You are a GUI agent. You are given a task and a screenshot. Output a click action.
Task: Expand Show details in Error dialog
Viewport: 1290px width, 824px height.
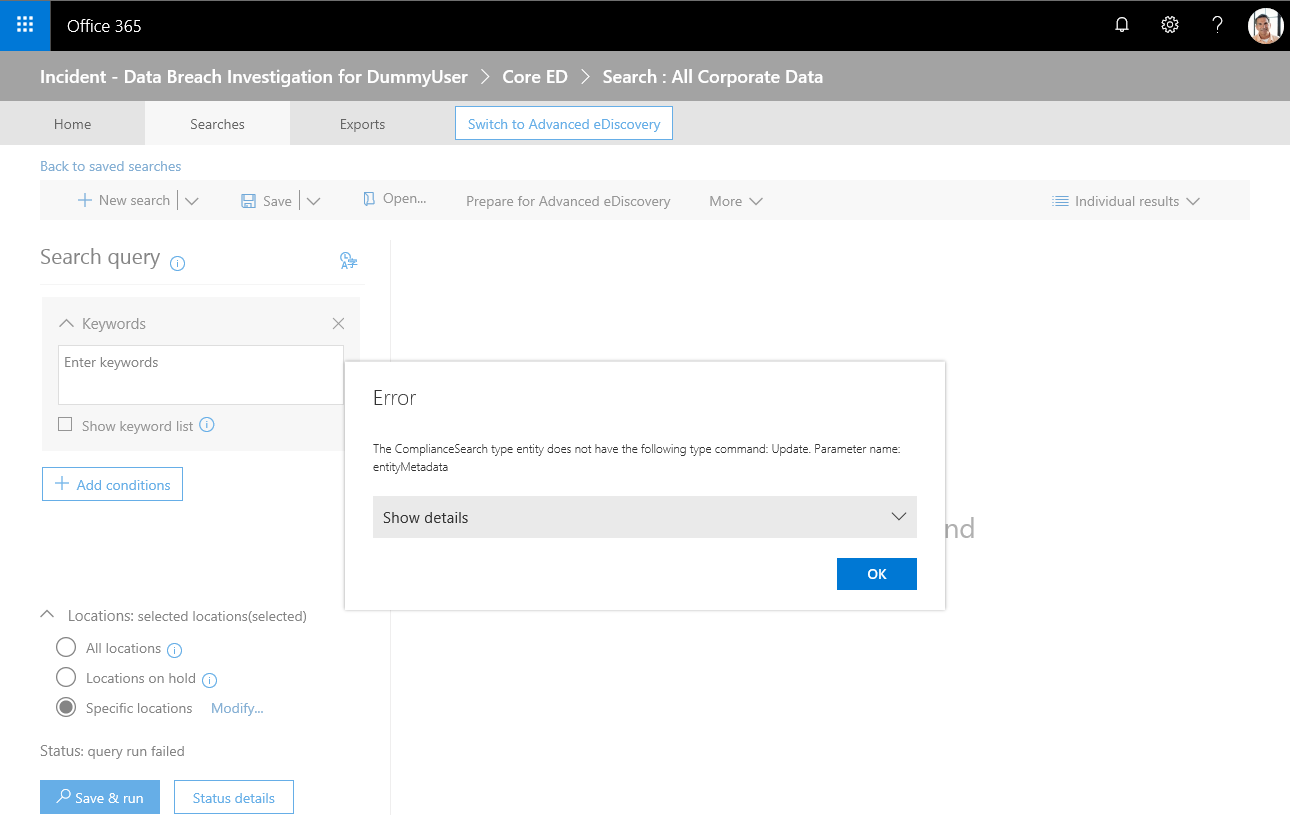645,517
